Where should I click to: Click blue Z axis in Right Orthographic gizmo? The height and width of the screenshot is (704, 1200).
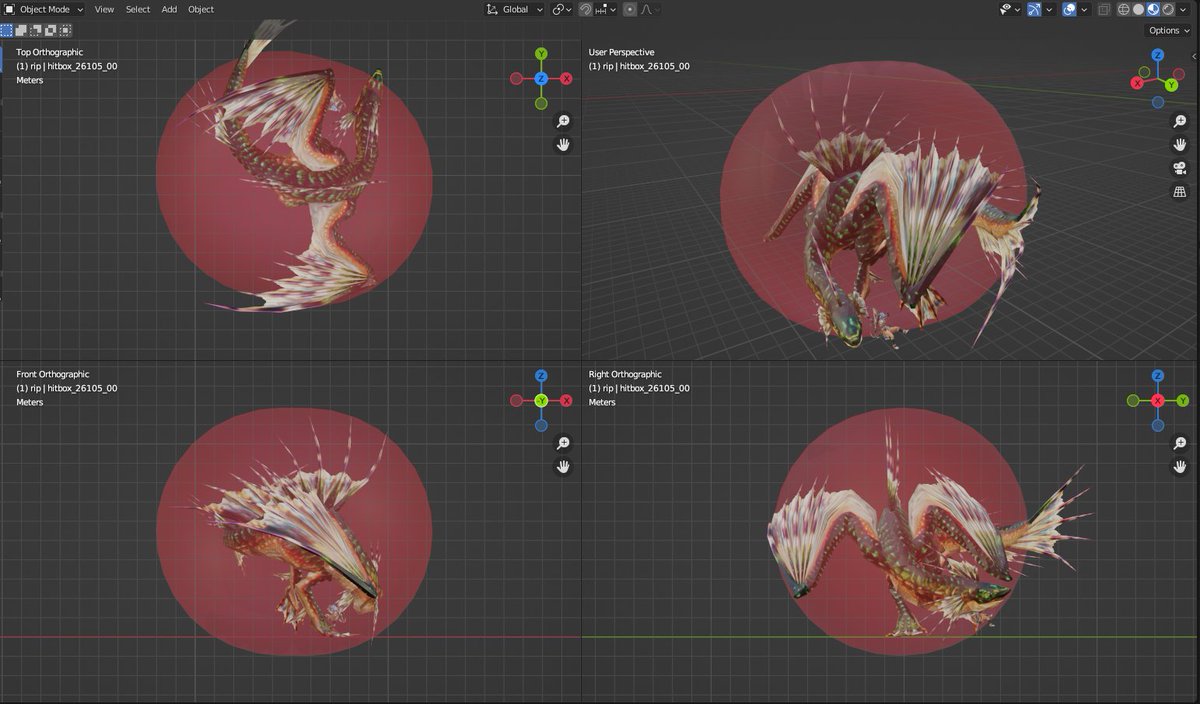coord(1158,375)
